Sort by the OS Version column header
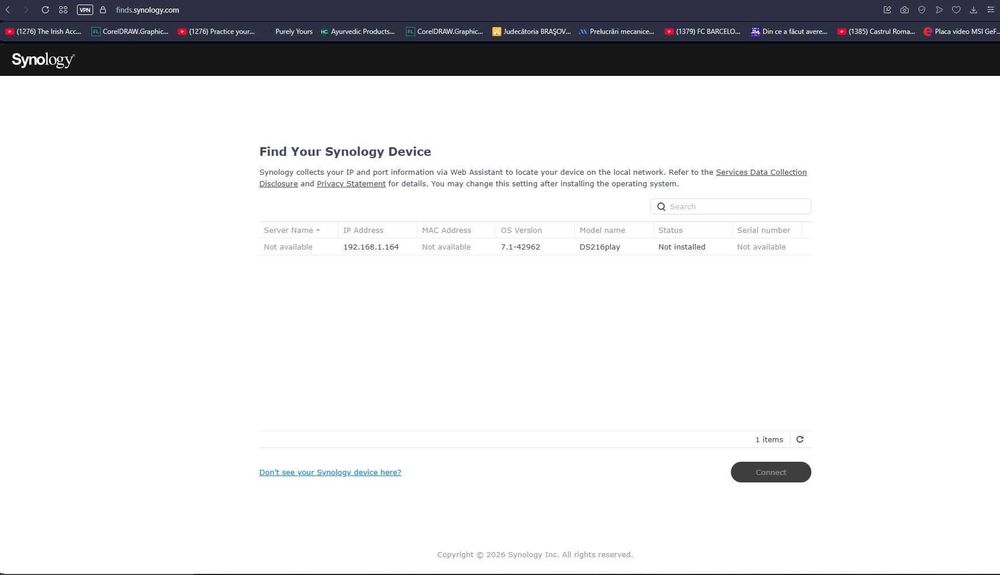Image resolution: width=1000 pixels, height=575 pixels. coord(535,230)
